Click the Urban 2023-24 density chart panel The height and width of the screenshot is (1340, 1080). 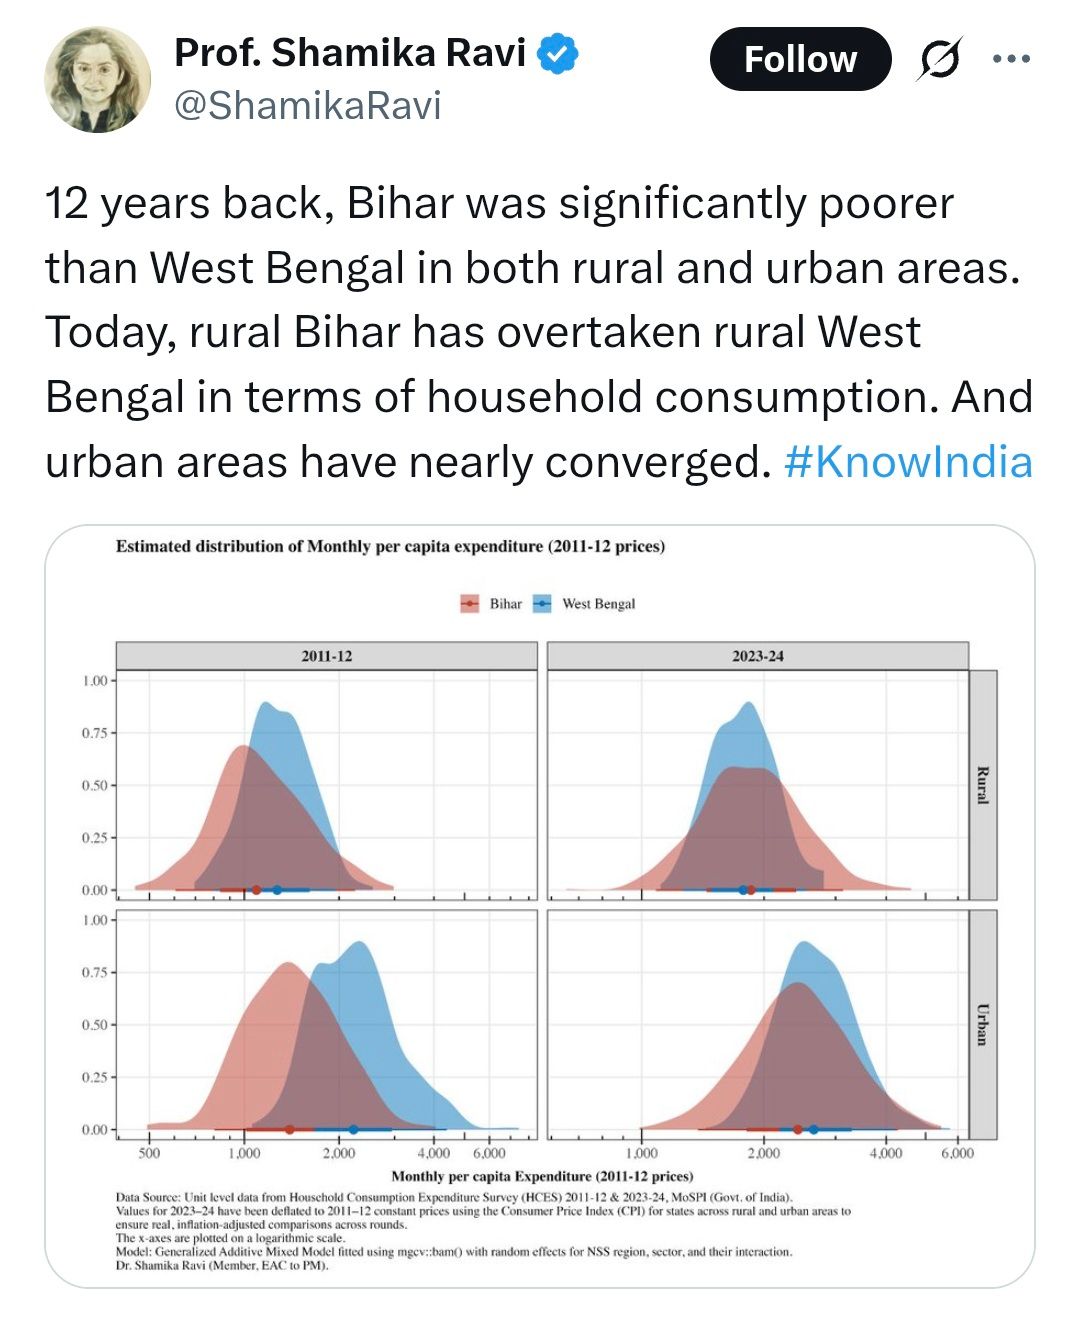point(757,1024)
